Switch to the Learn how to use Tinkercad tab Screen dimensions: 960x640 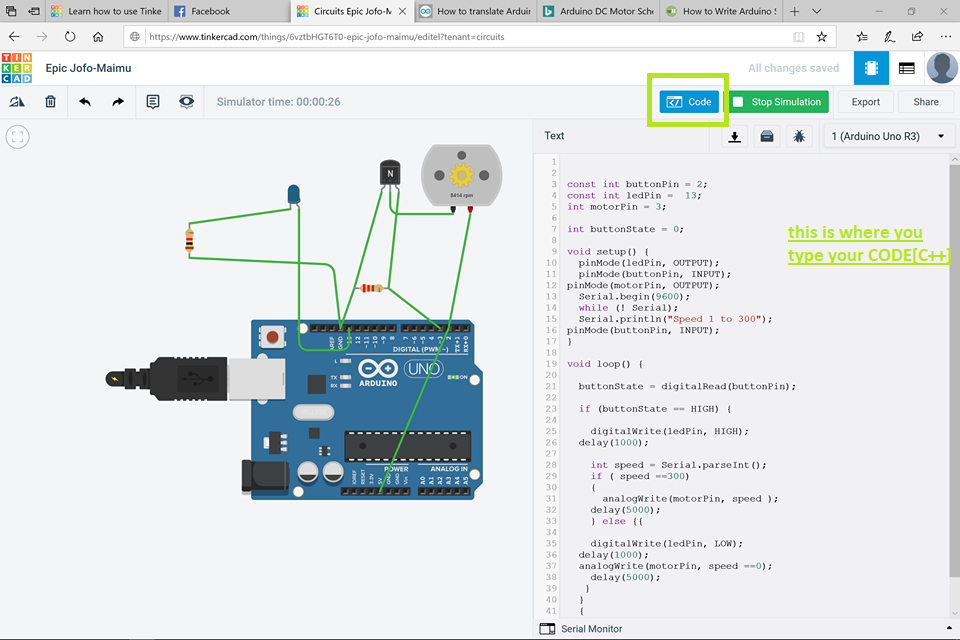107,11
